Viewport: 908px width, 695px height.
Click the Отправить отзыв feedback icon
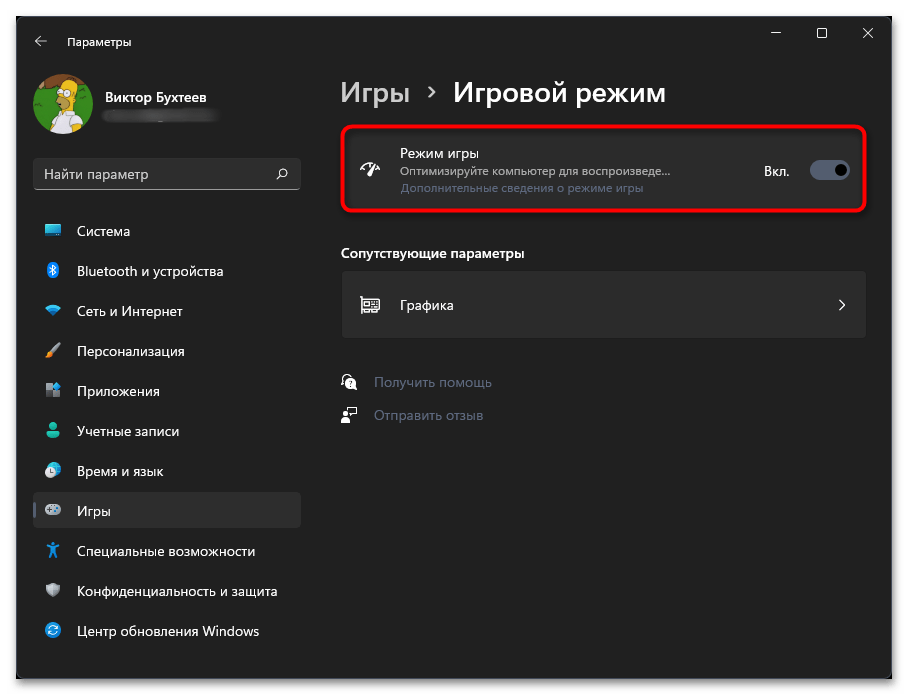[x=349, y=415]
